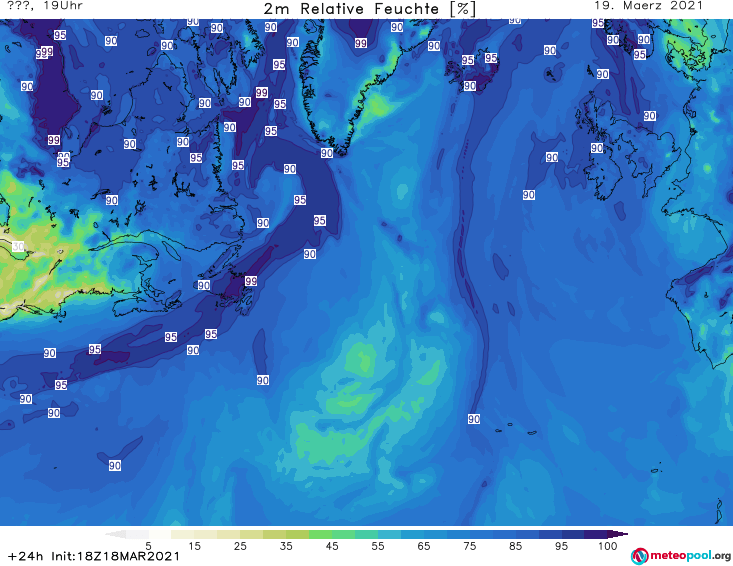Click the meteopool.org circular logo icon

click(640, 556)
